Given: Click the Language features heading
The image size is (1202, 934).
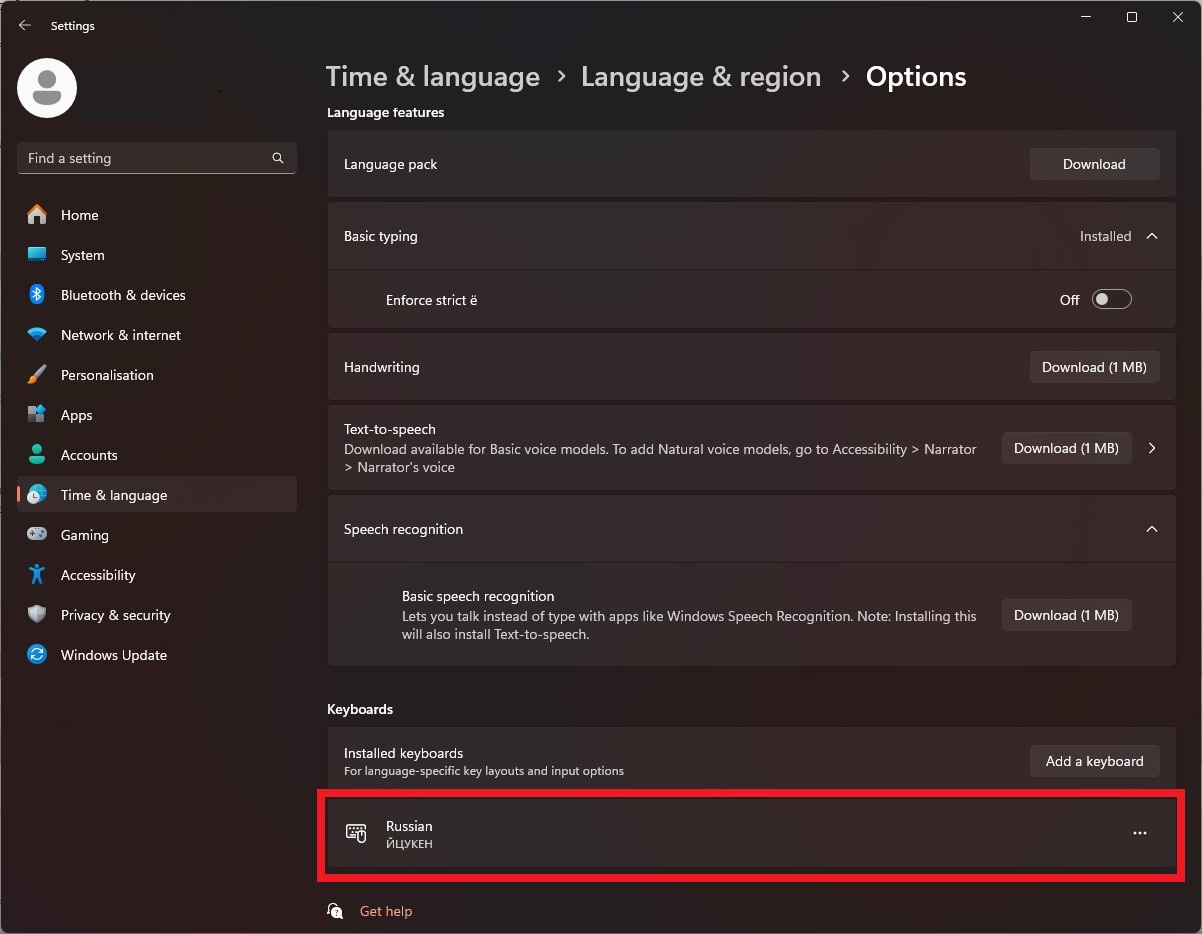Looking at the screenshot, I should tap(385, 113).
